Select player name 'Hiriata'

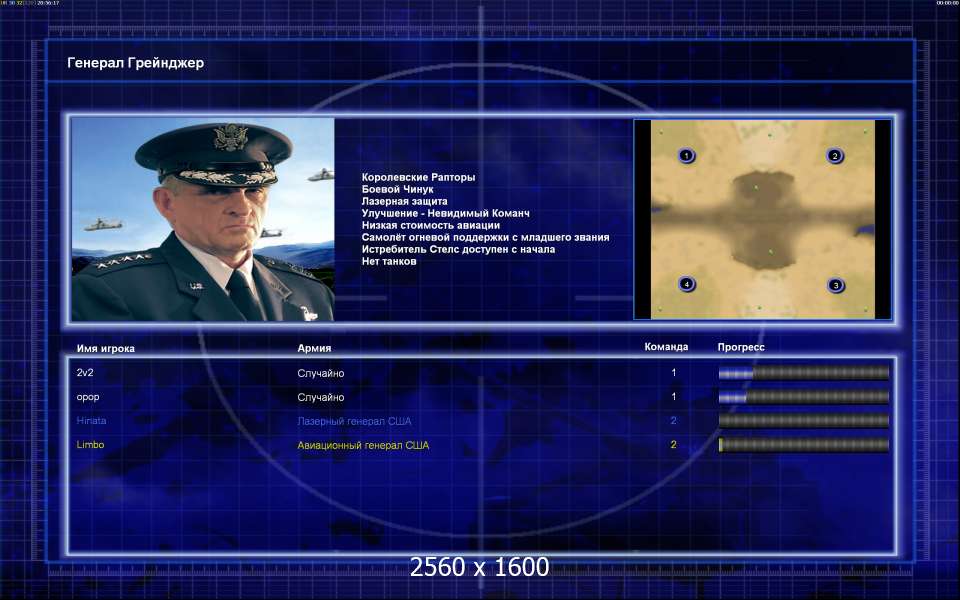tap(91, 421)
